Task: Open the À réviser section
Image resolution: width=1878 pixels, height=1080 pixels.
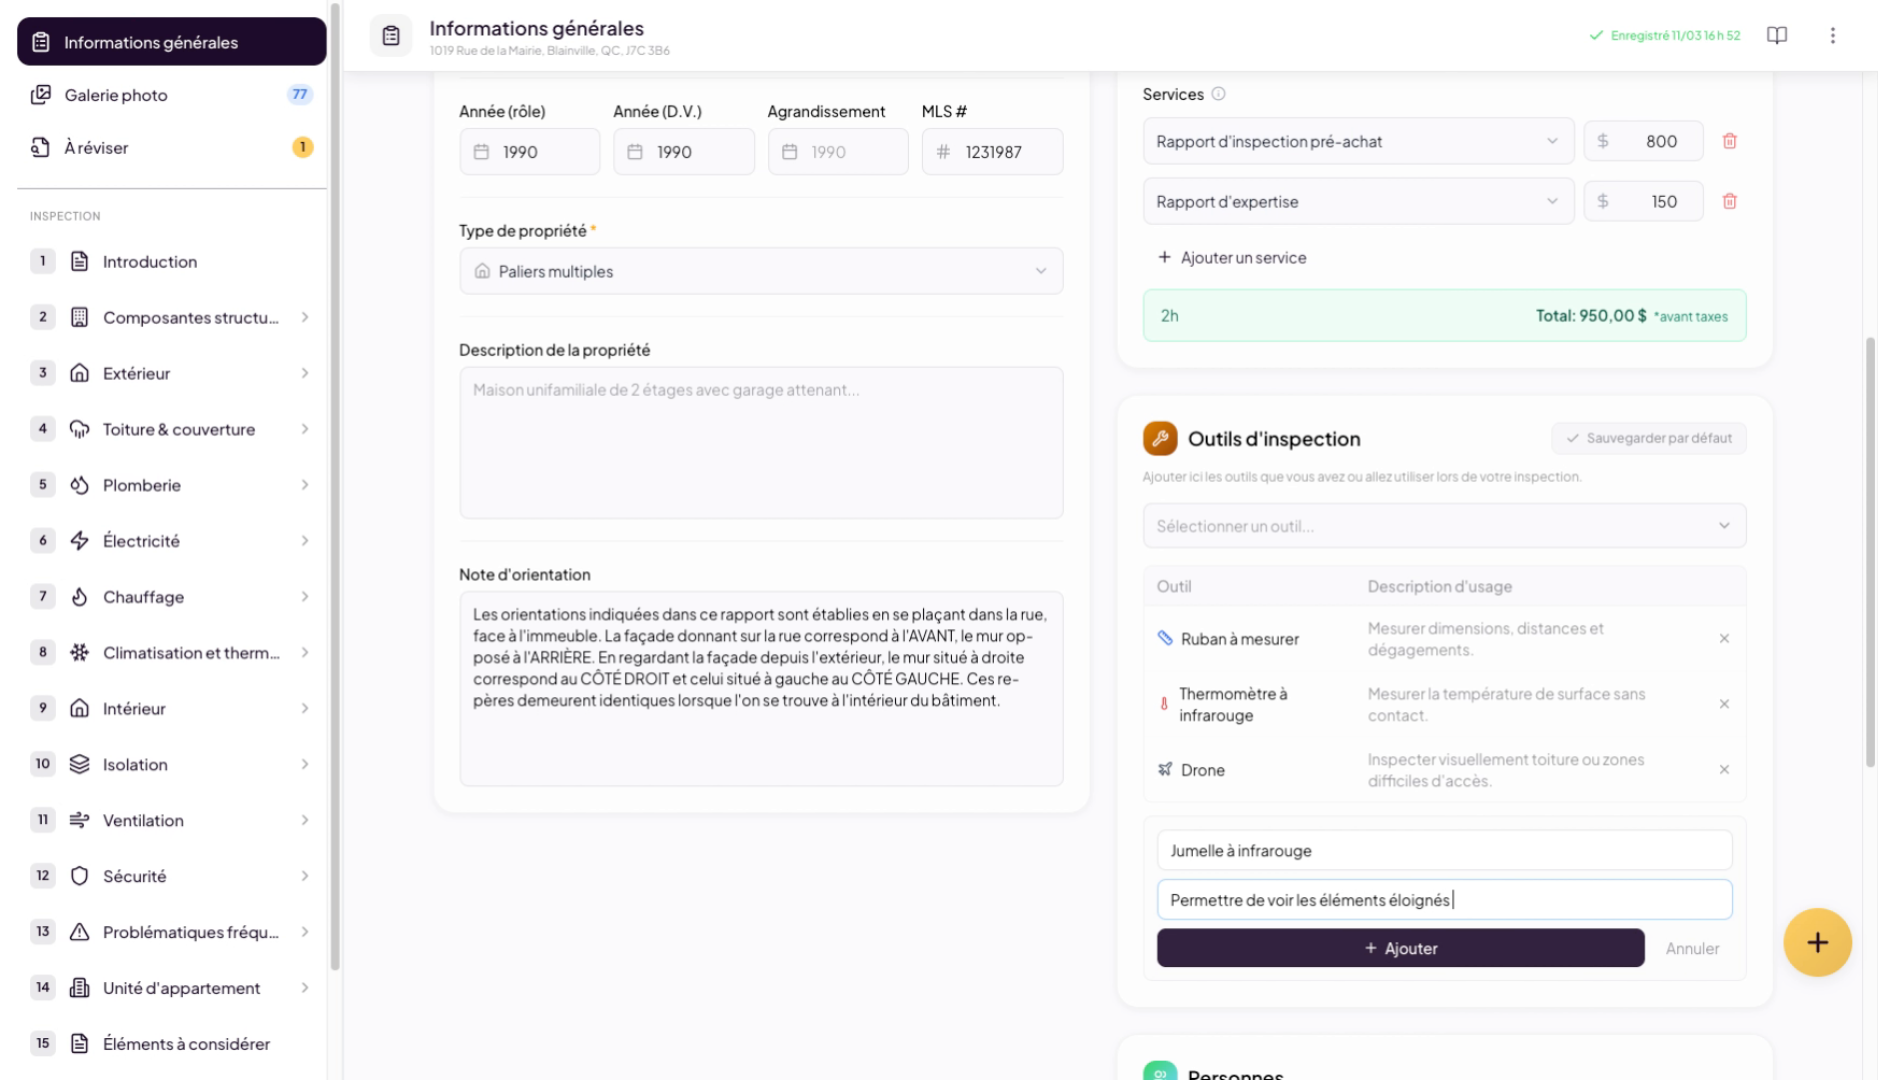Action: pos(96,147)
